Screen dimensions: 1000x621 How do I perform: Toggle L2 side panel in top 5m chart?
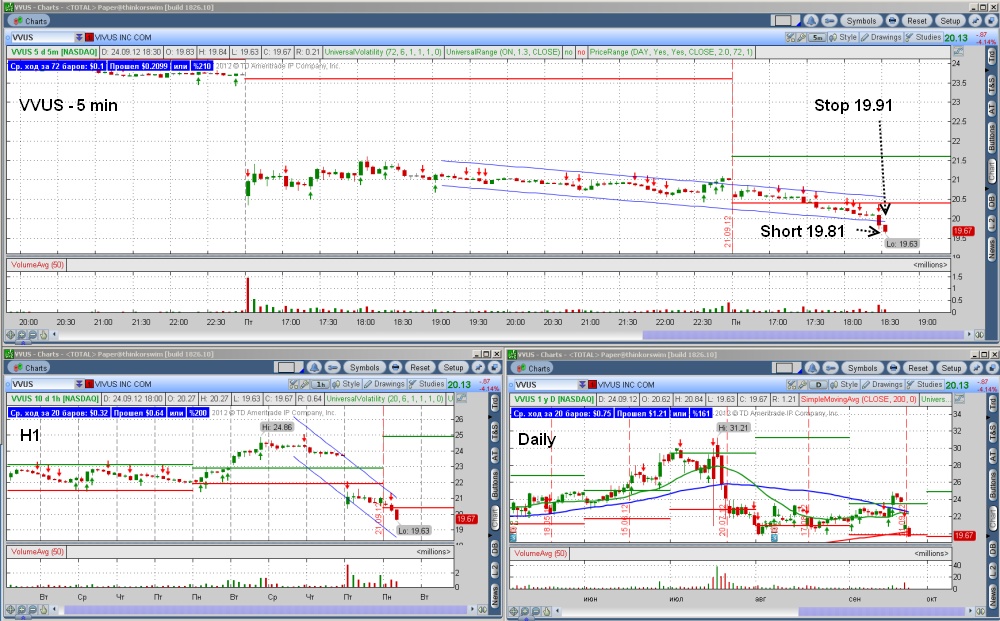click(x=992, y=224)
